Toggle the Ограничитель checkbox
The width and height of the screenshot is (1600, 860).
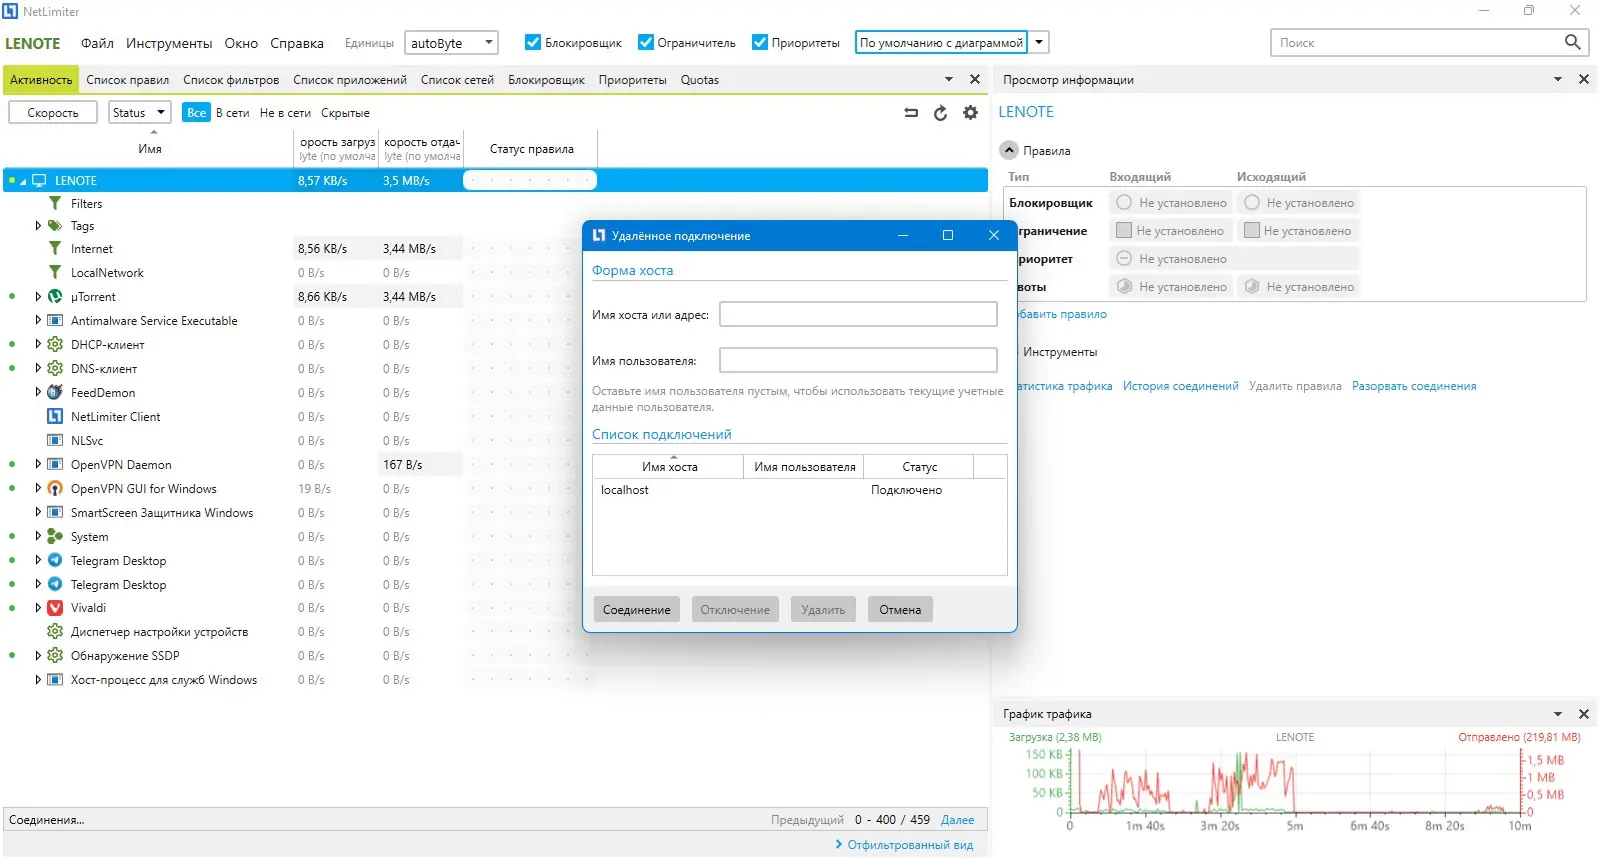point(645,42)
